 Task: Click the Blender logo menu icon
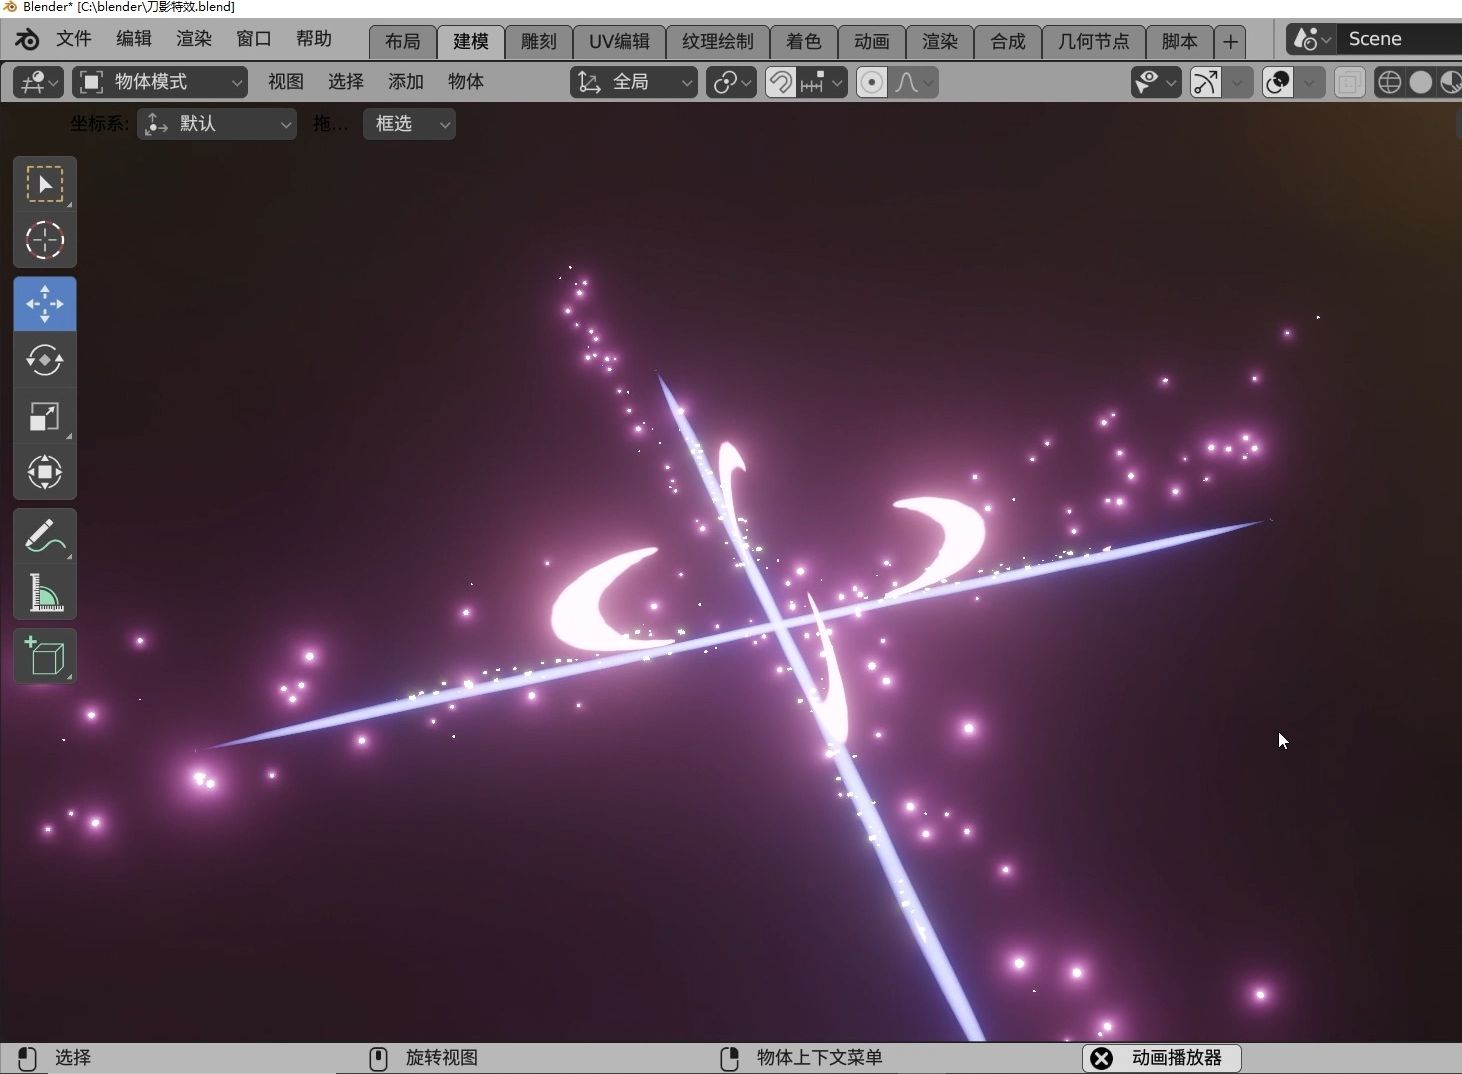(27, 39)
